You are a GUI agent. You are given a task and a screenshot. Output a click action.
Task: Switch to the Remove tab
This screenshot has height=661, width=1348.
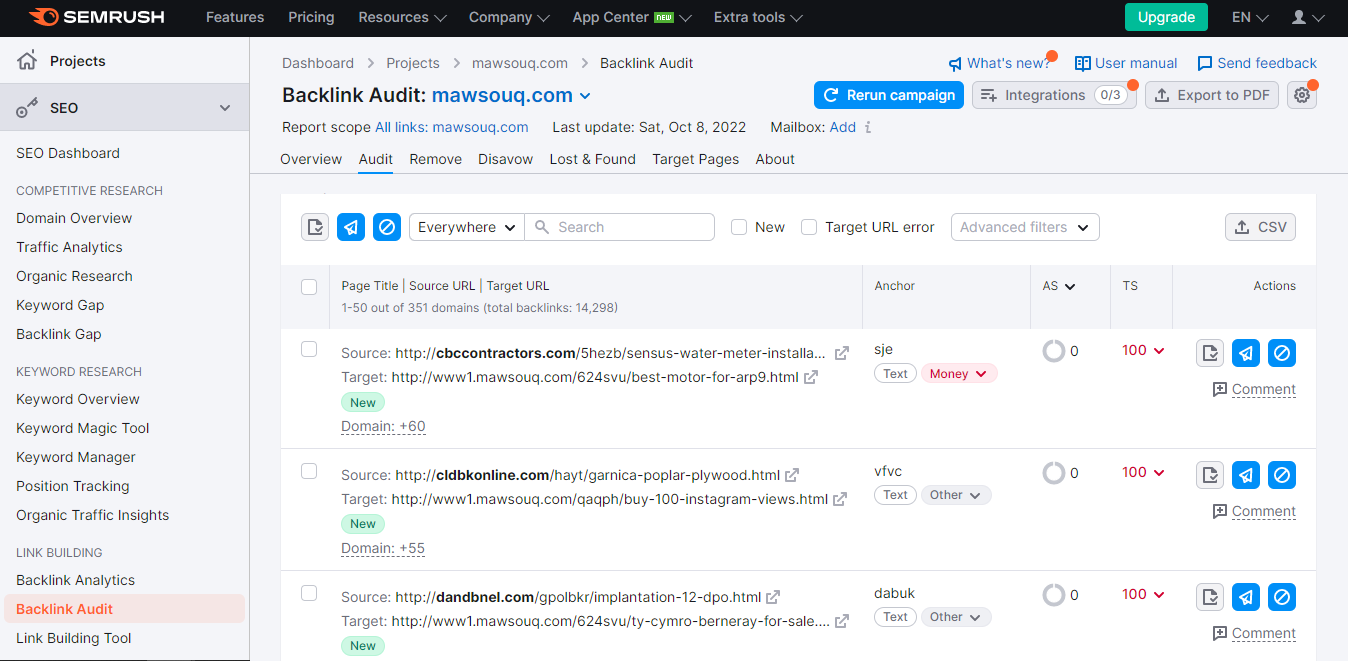click(x=435, y=159)
